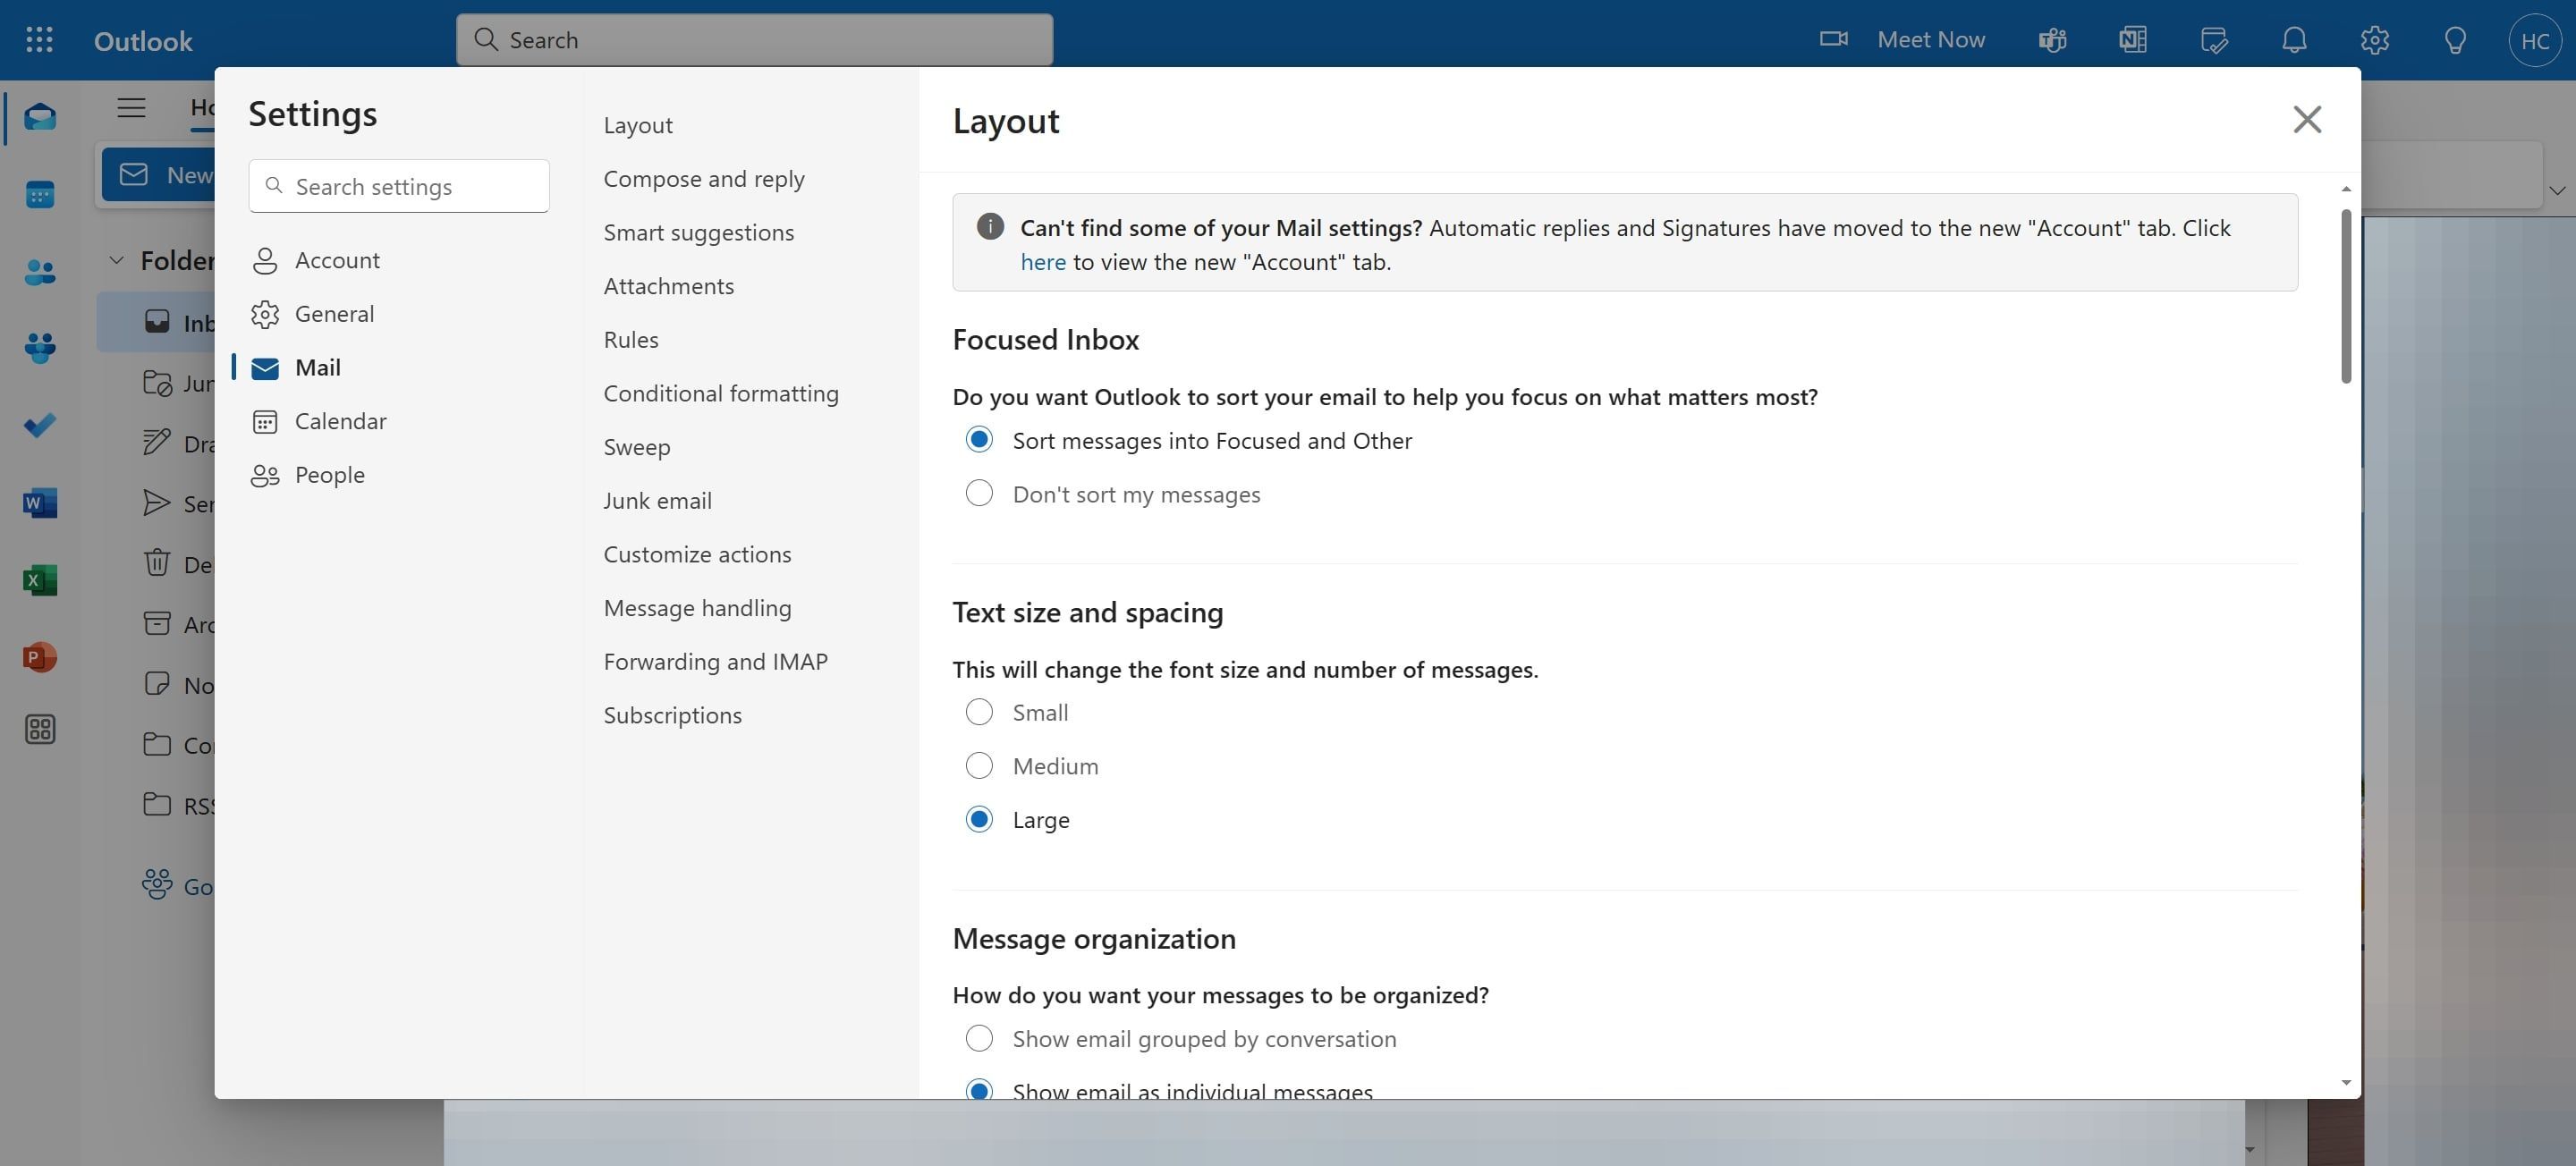Open Conditional formatting settings
Screen dimensions: 2576x1166
click(x=721, y=393)
